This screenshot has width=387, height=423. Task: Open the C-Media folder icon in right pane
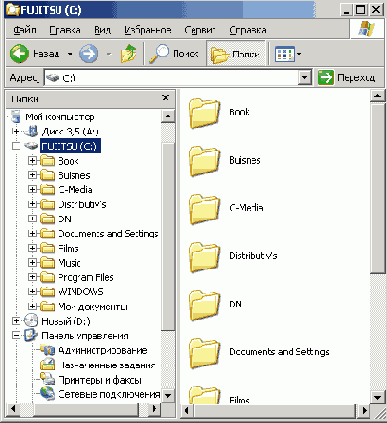click(204, 209)
